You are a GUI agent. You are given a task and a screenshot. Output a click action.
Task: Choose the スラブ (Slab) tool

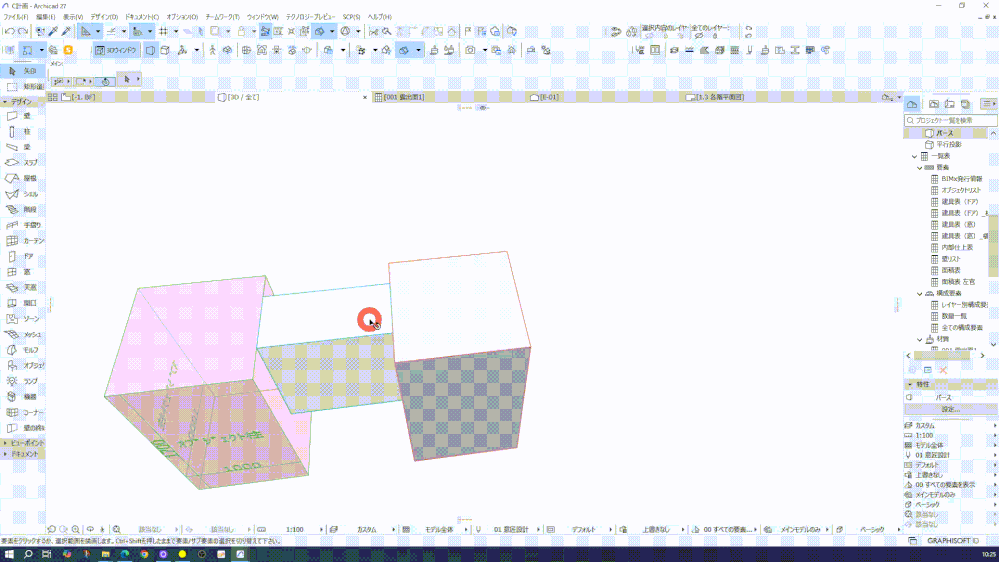(x=20, y=162)
